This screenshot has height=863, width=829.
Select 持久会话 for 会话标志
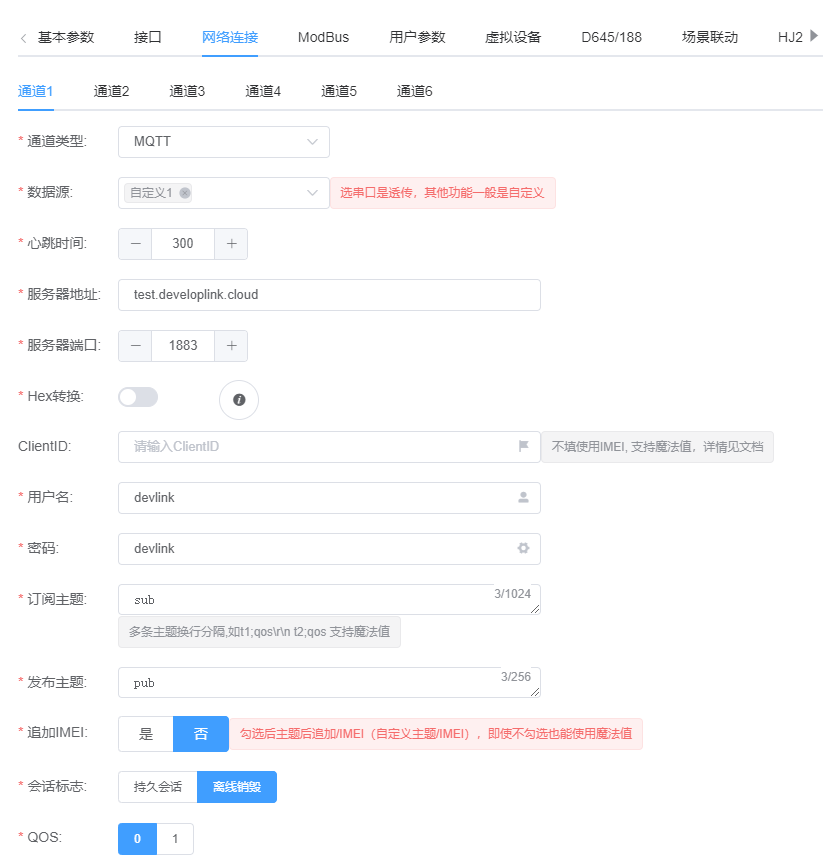tap(158, 786)
